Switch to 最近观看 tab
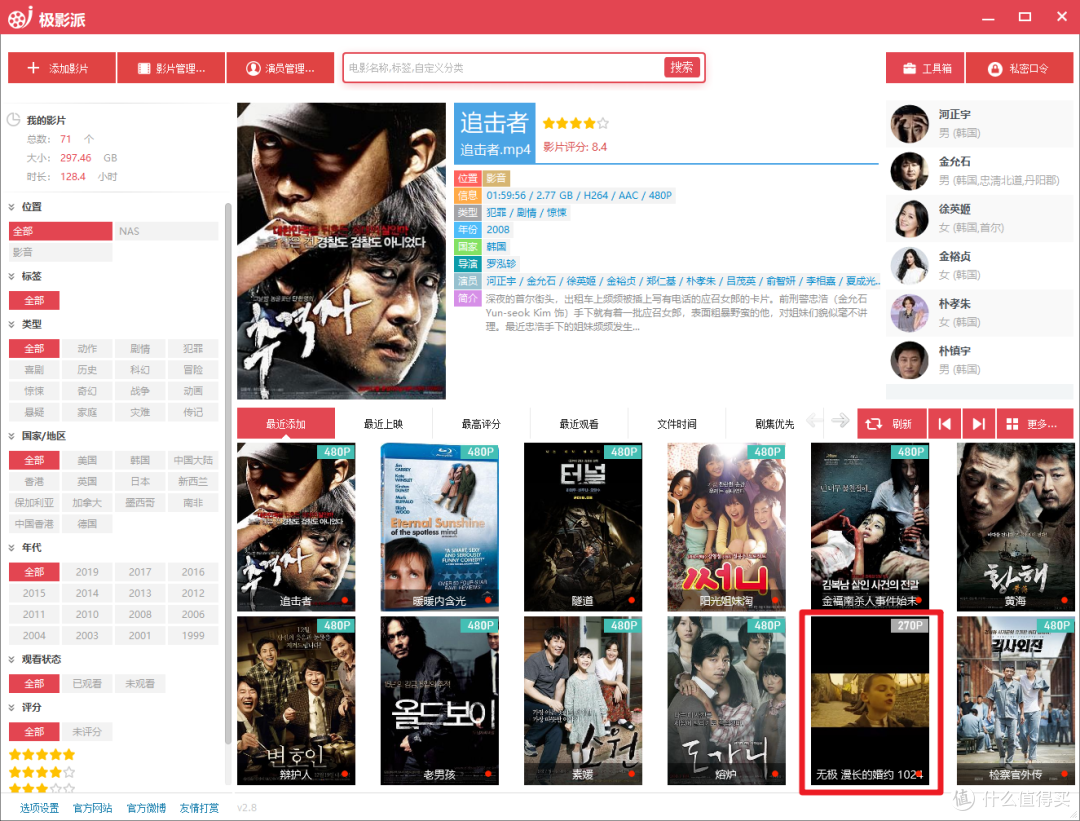This screenshot has width=1080, height=821. tap(579, 424)
